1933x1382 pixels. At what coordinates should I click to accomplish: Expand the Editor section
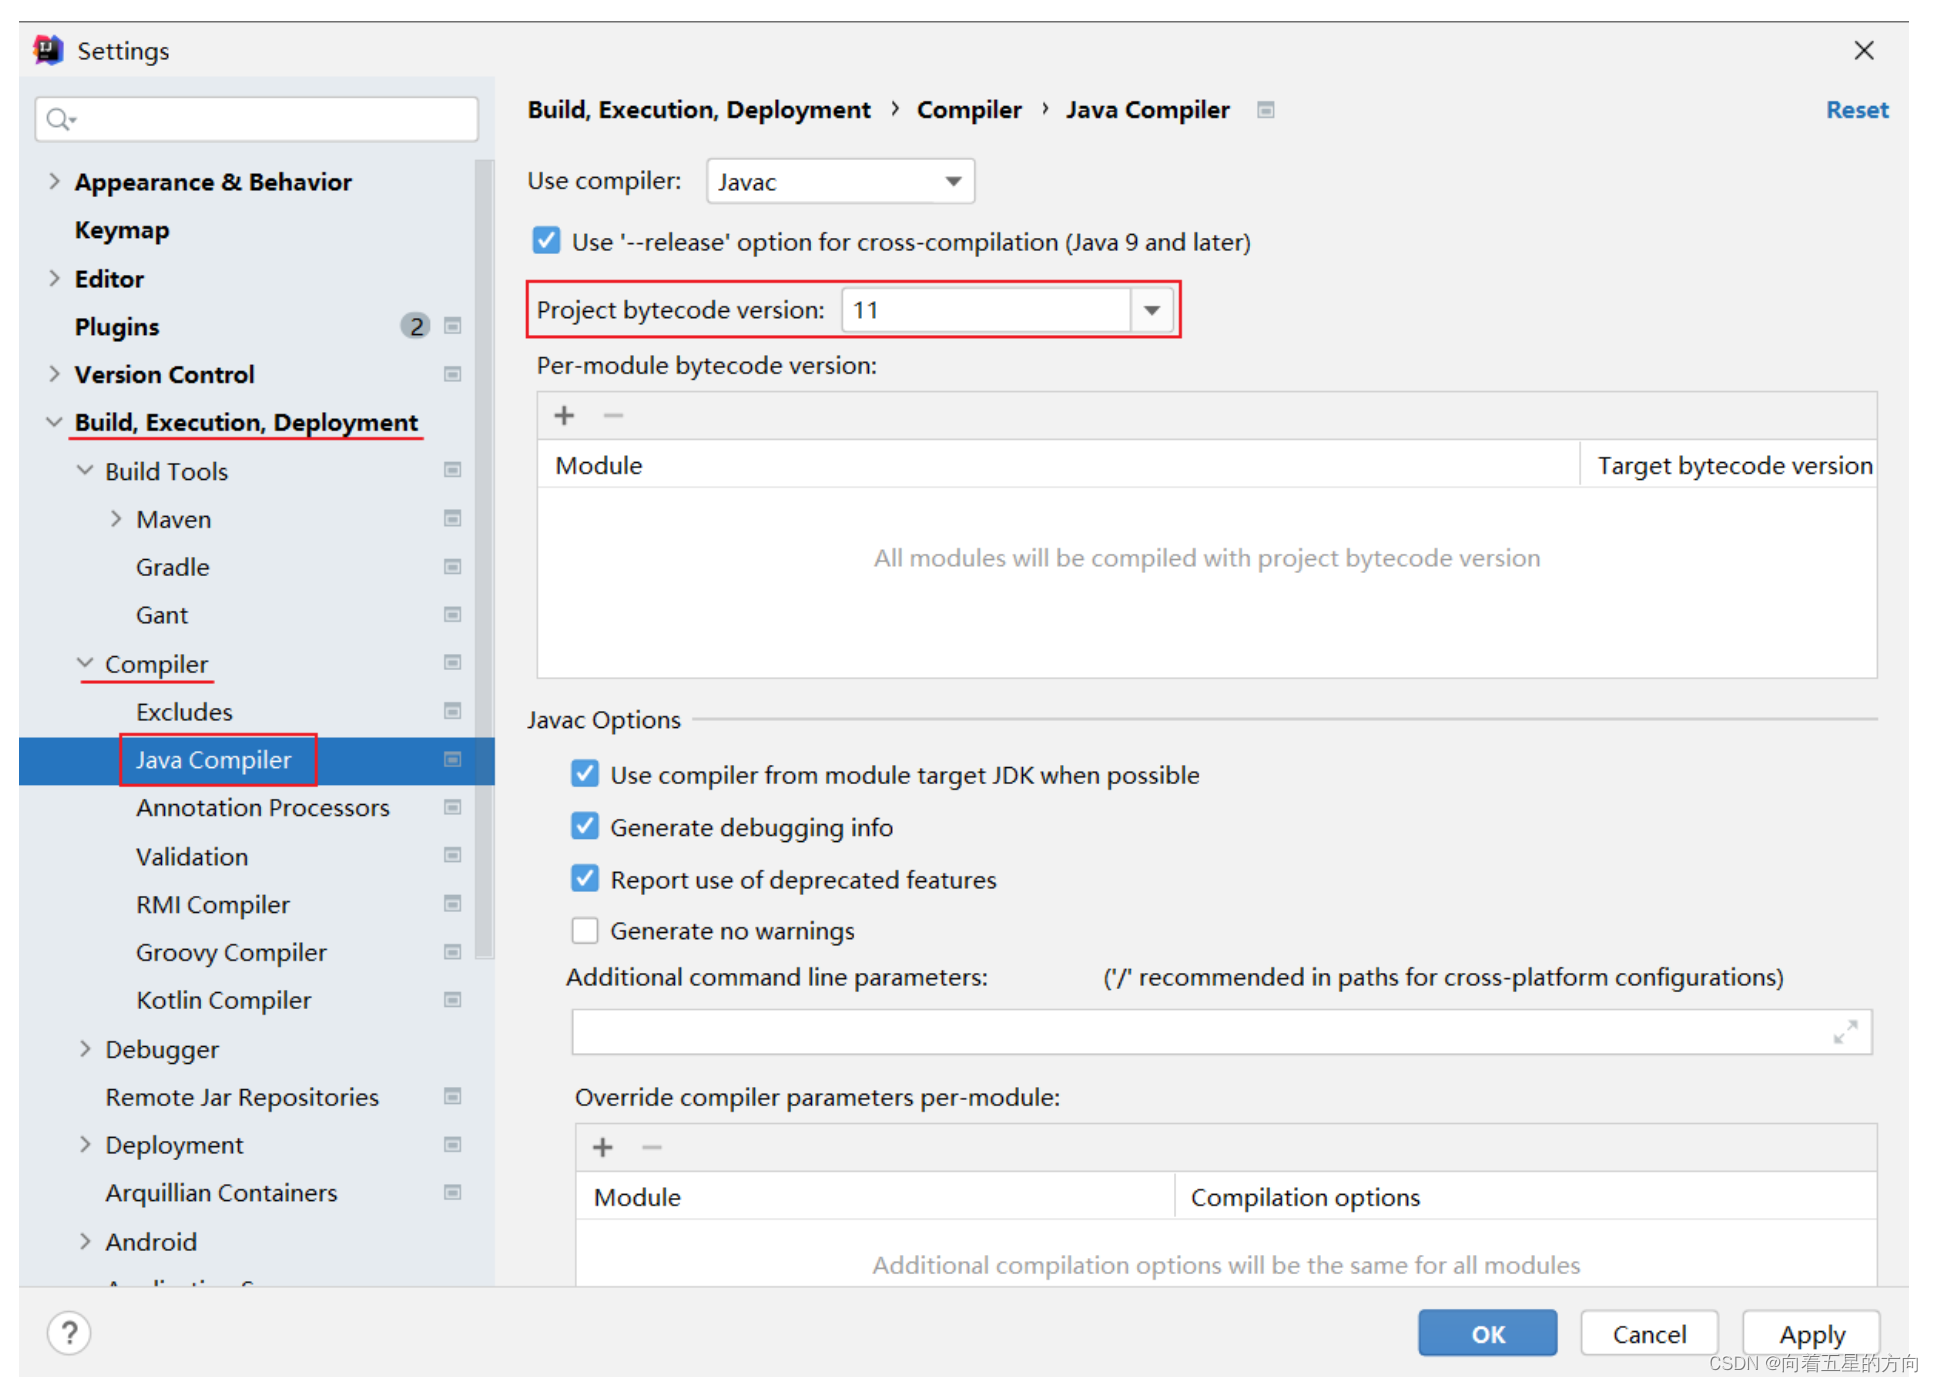[54, 278]
